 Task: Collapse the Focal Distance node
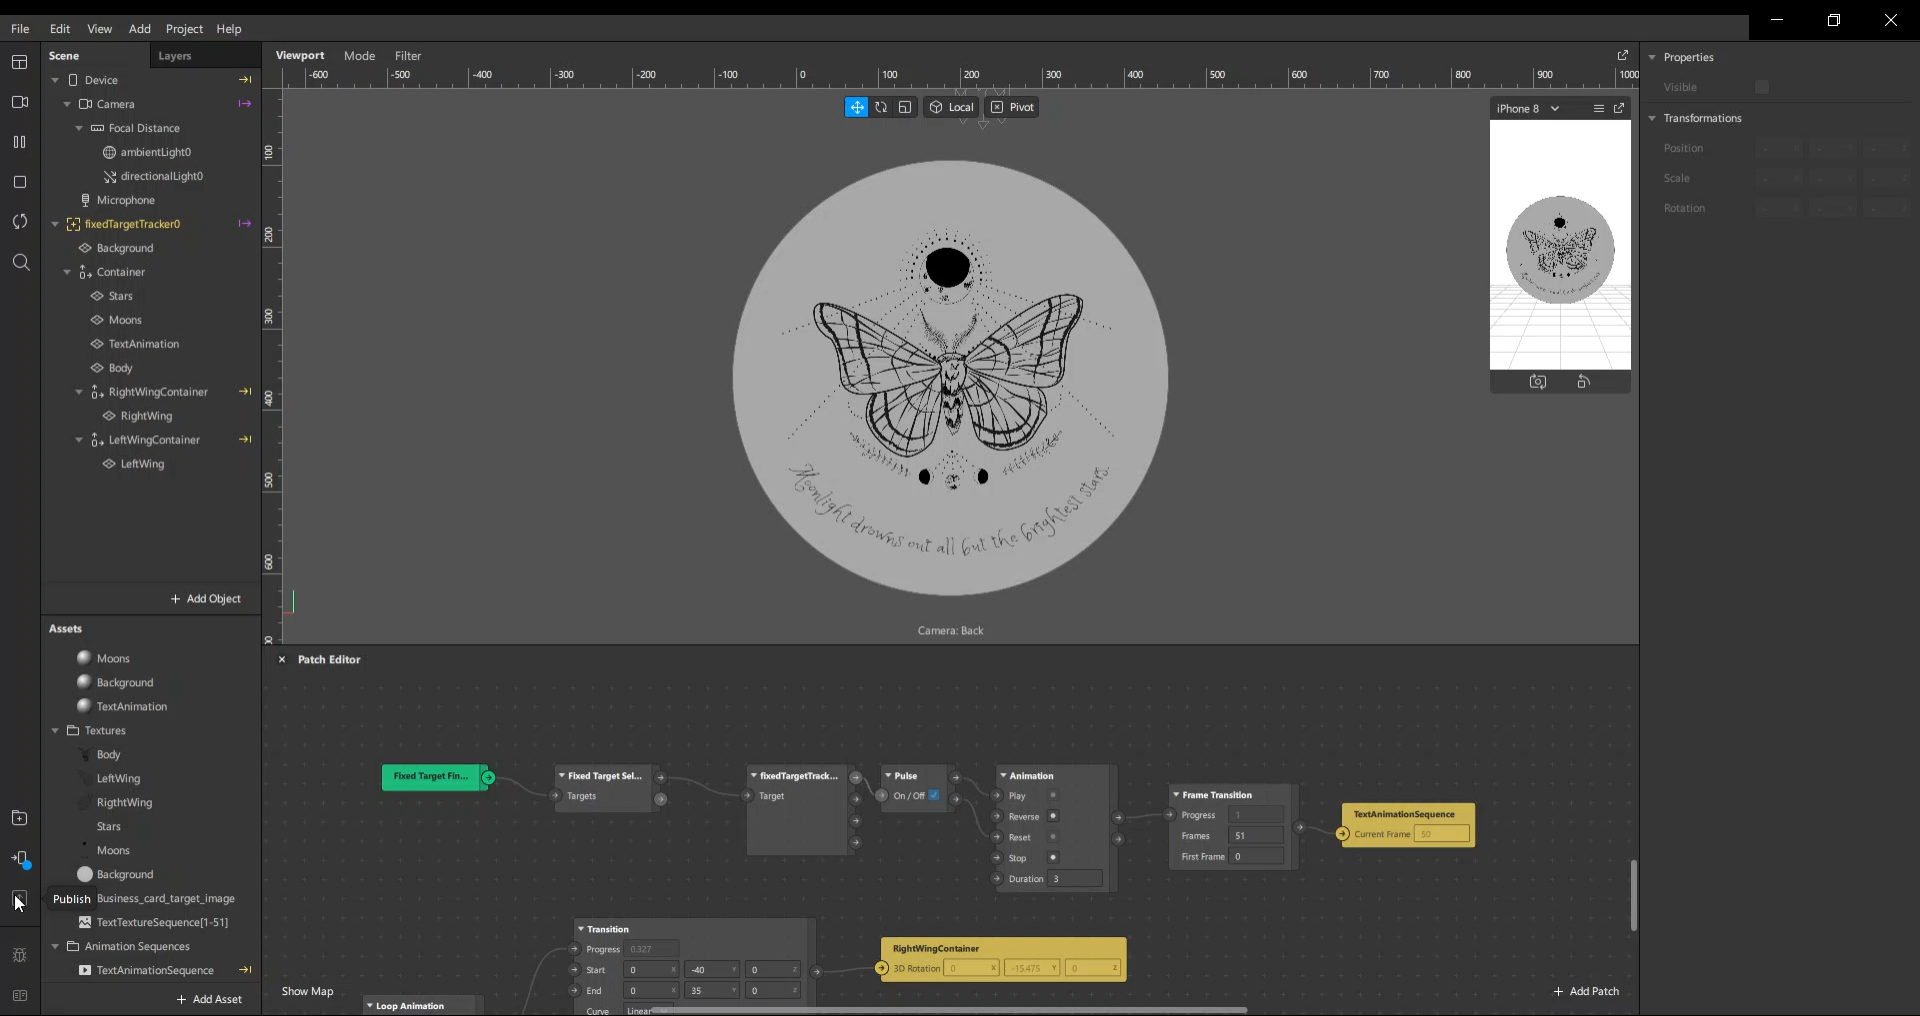point(79,128)
